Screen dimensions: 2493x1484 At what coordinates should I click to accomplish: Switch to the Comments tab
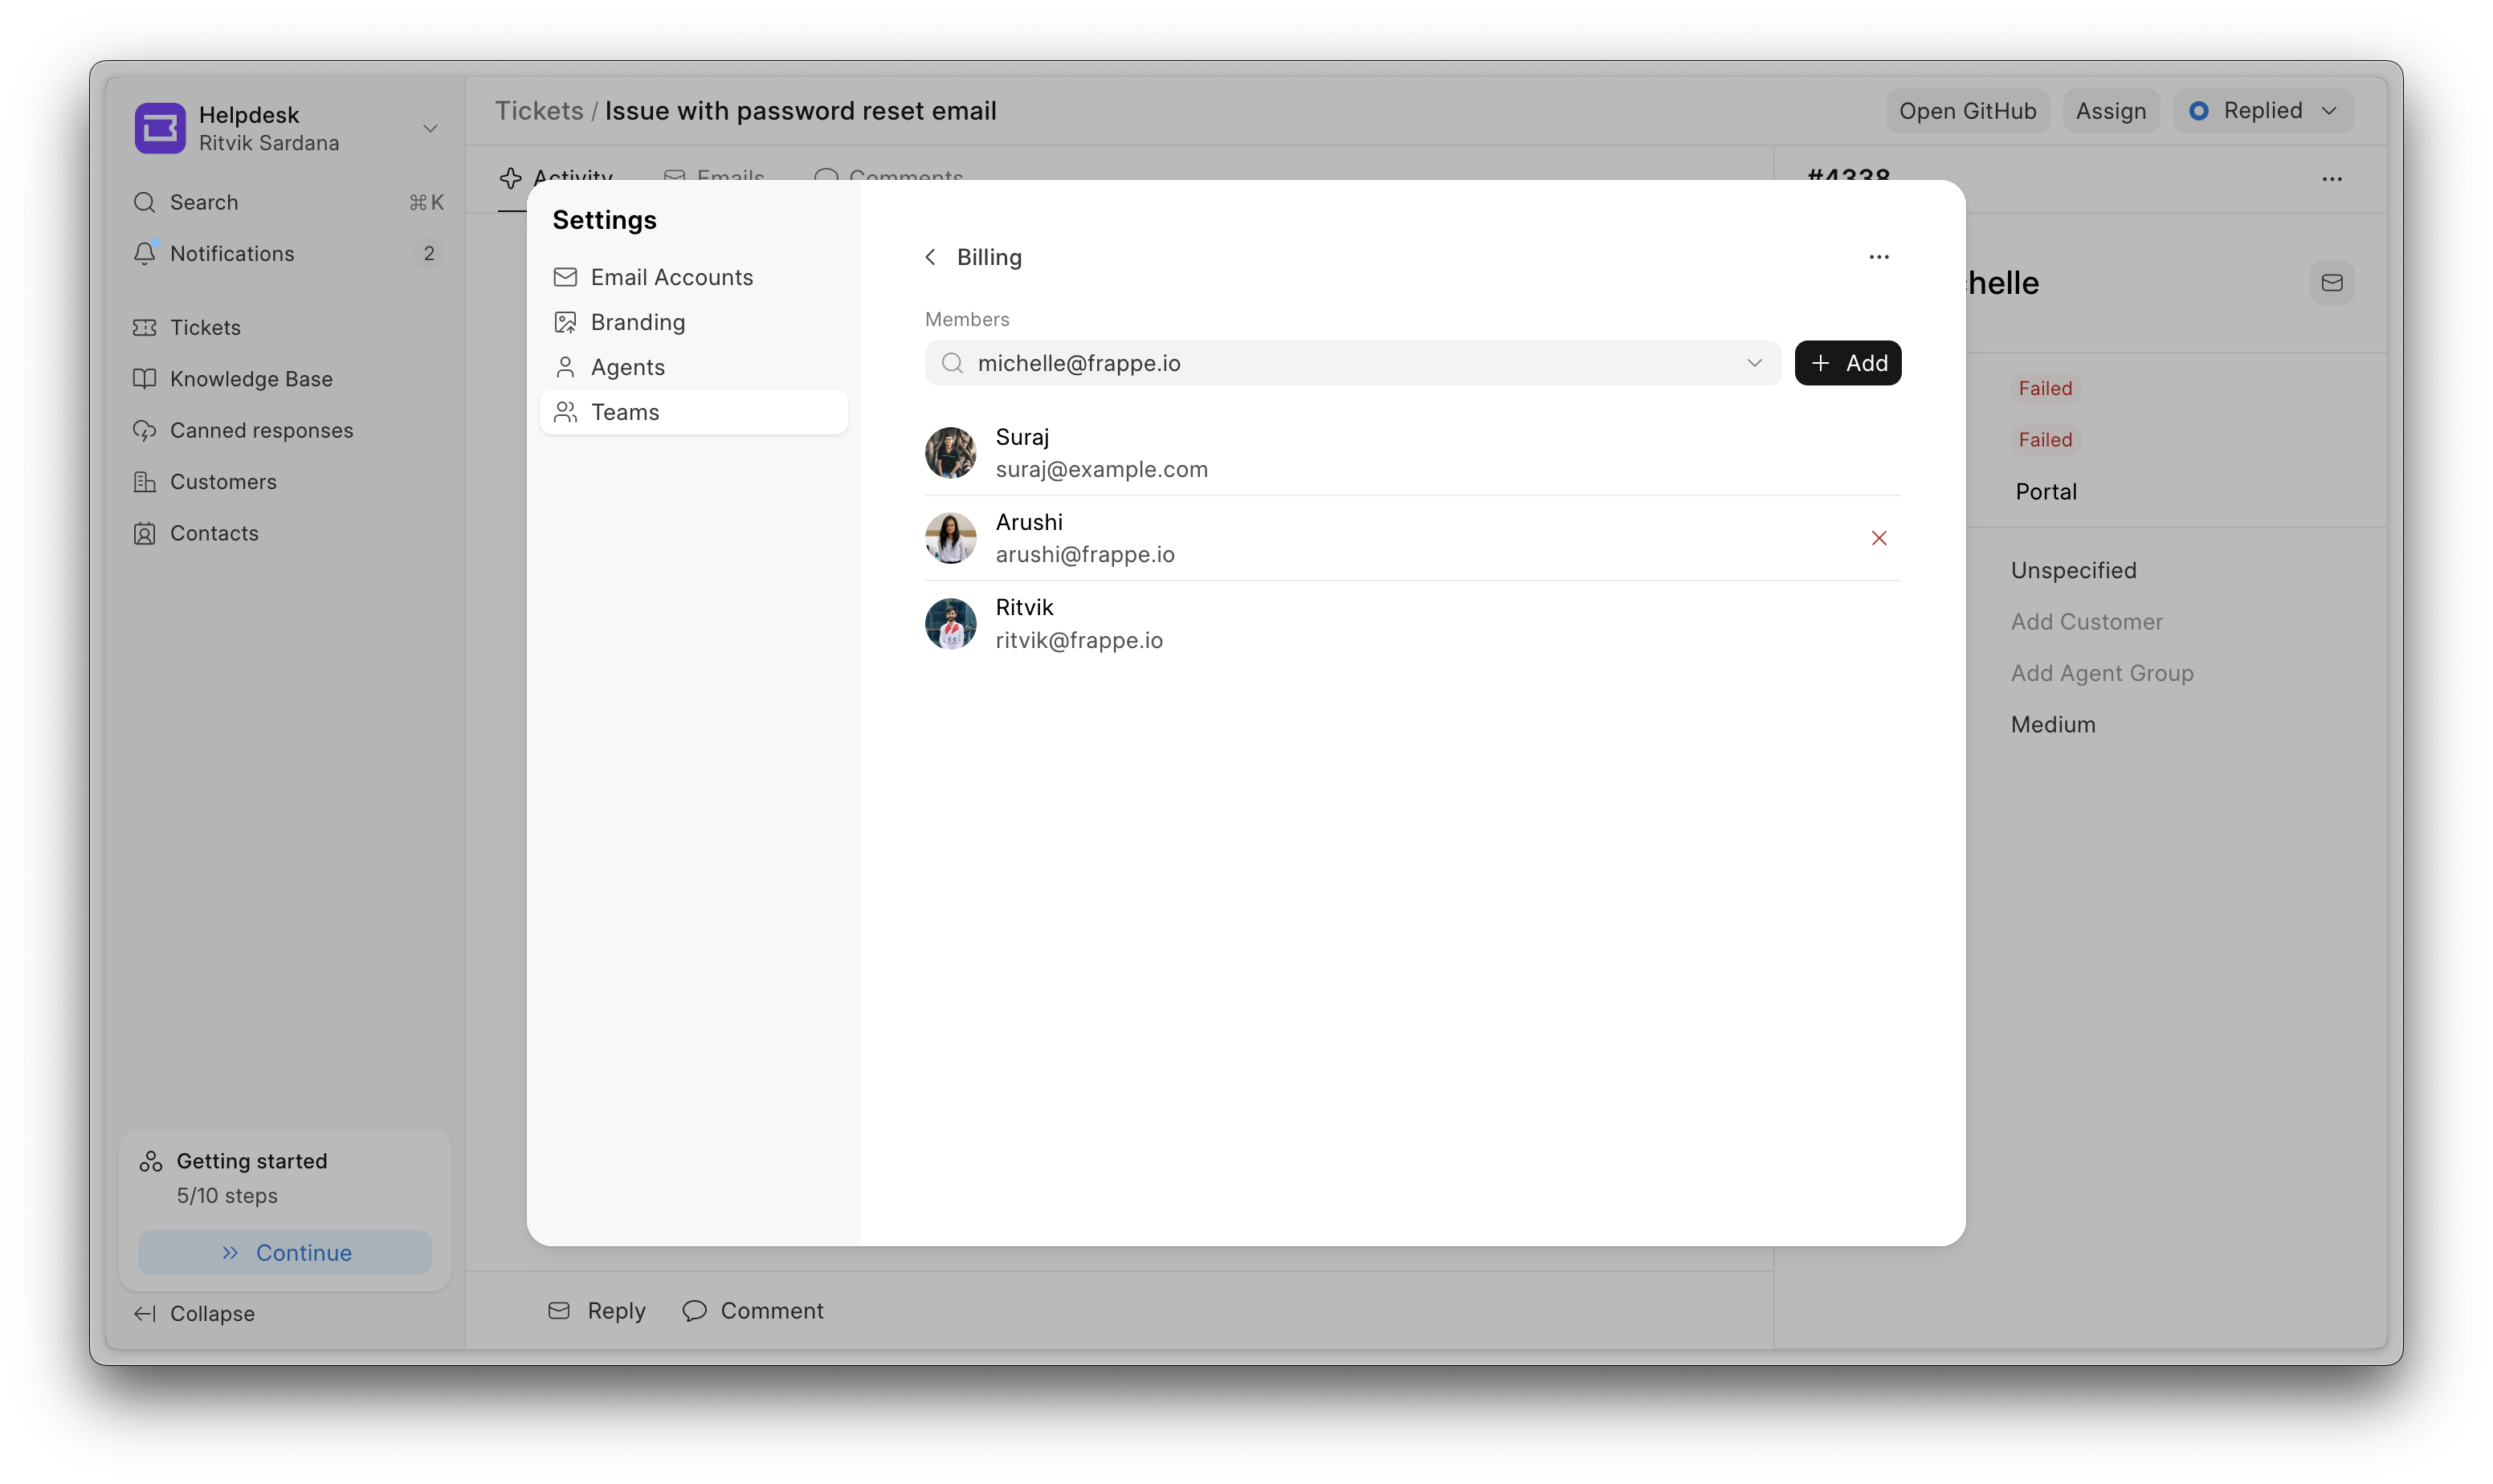(x=889, y=177)
